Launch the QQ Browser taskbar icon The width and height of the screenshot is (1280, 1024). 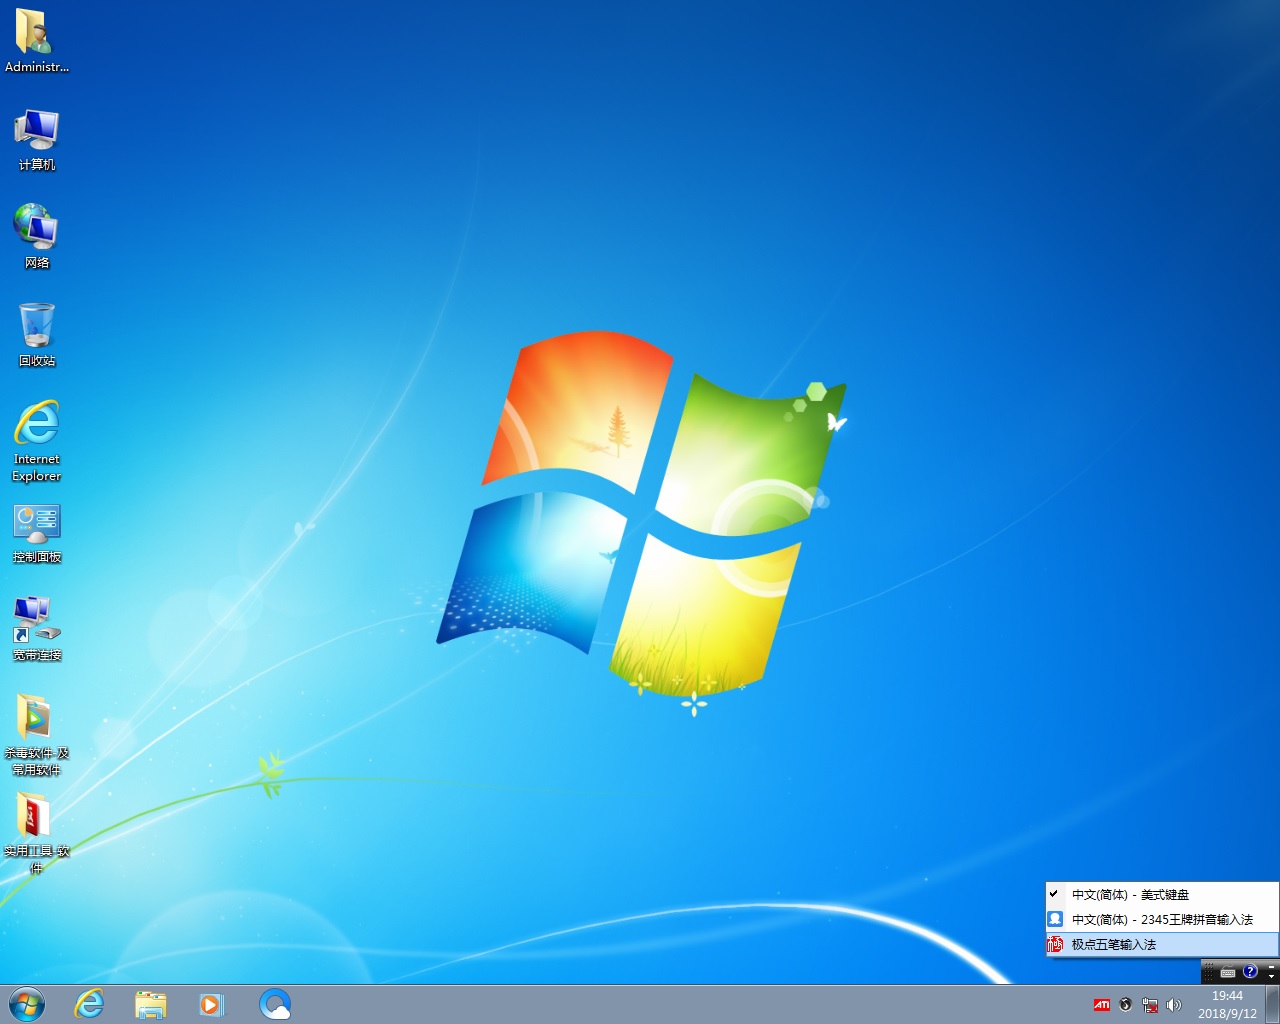[x=274, y=1004]
